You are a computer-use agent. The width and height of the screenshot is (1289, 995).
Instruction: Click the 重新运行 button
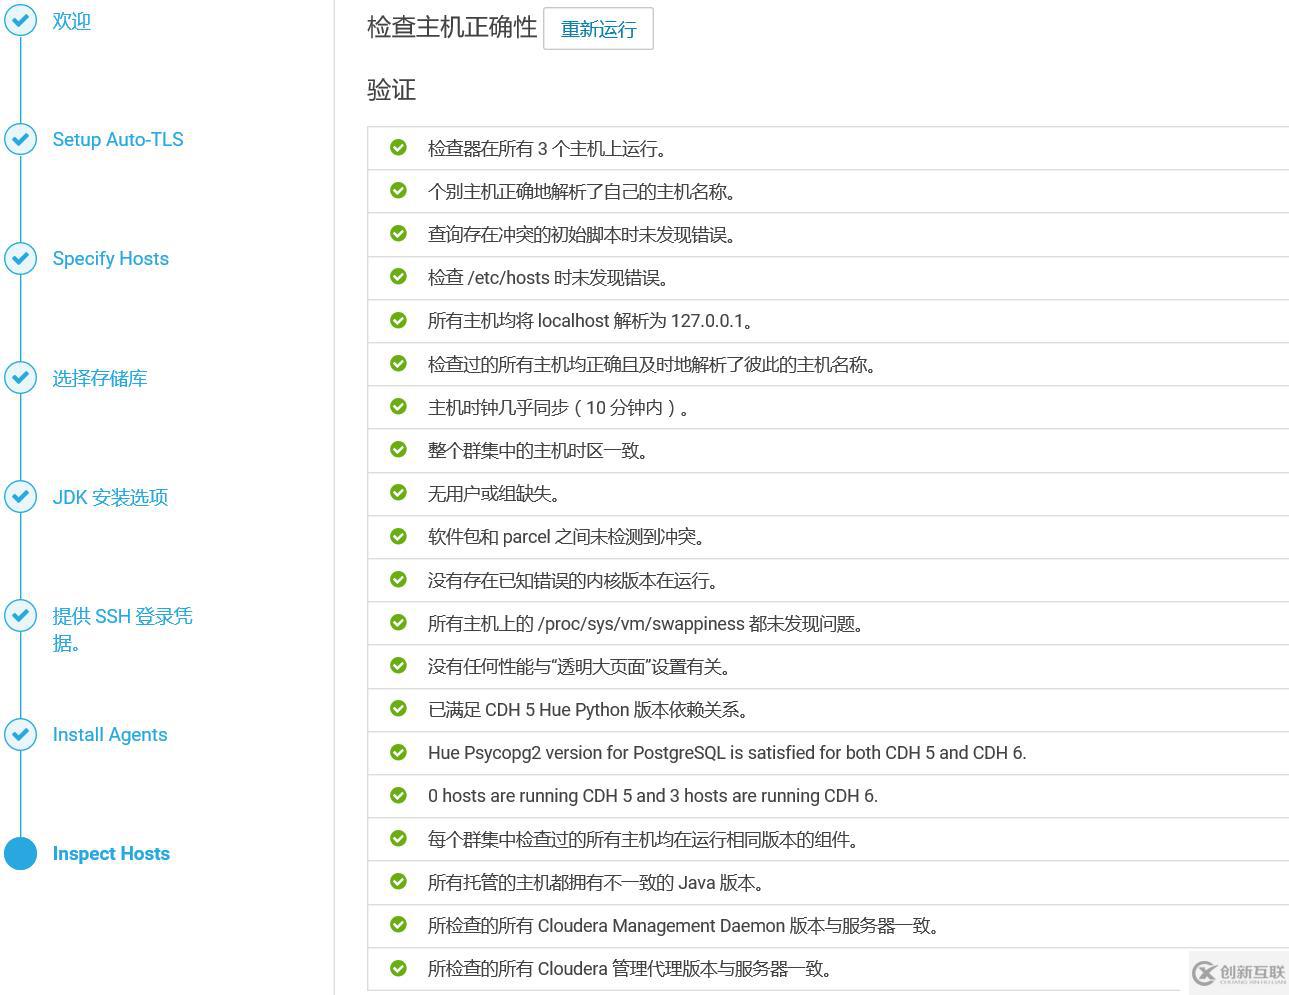tap(598, 29)
